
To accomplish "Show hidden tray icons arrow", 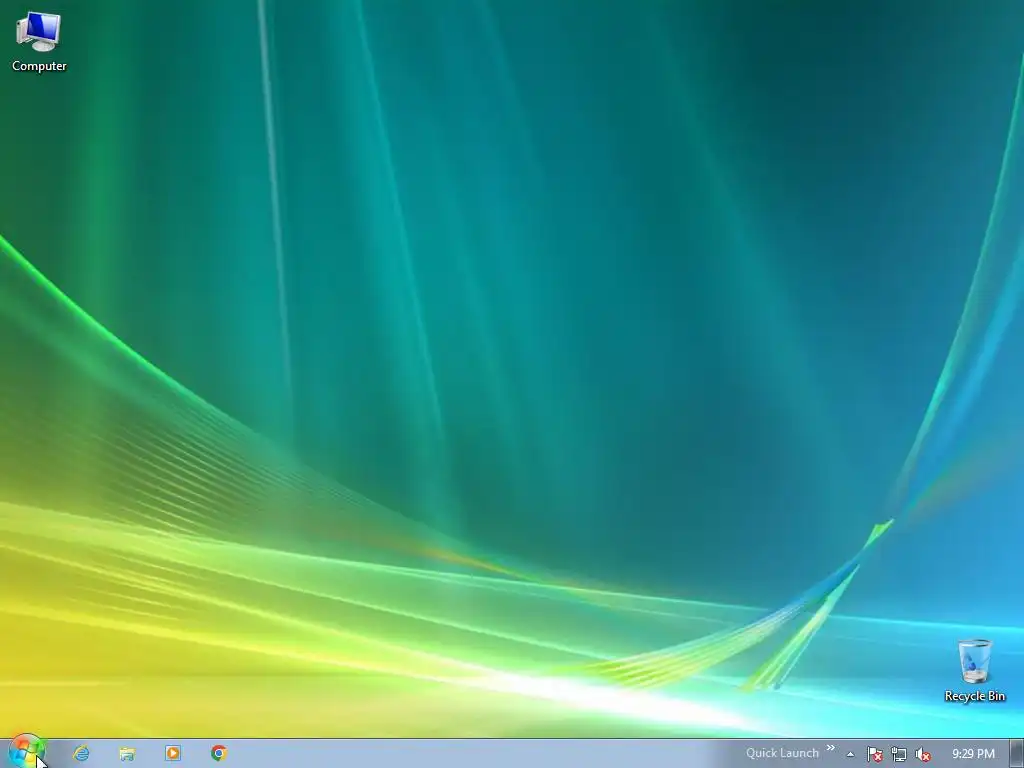I will point(850,754).
